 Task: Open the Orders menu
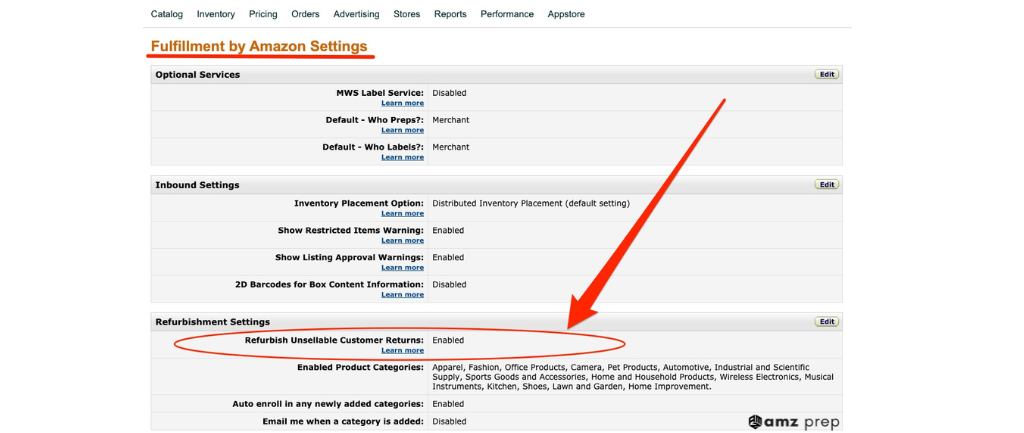tap(306, 14)
